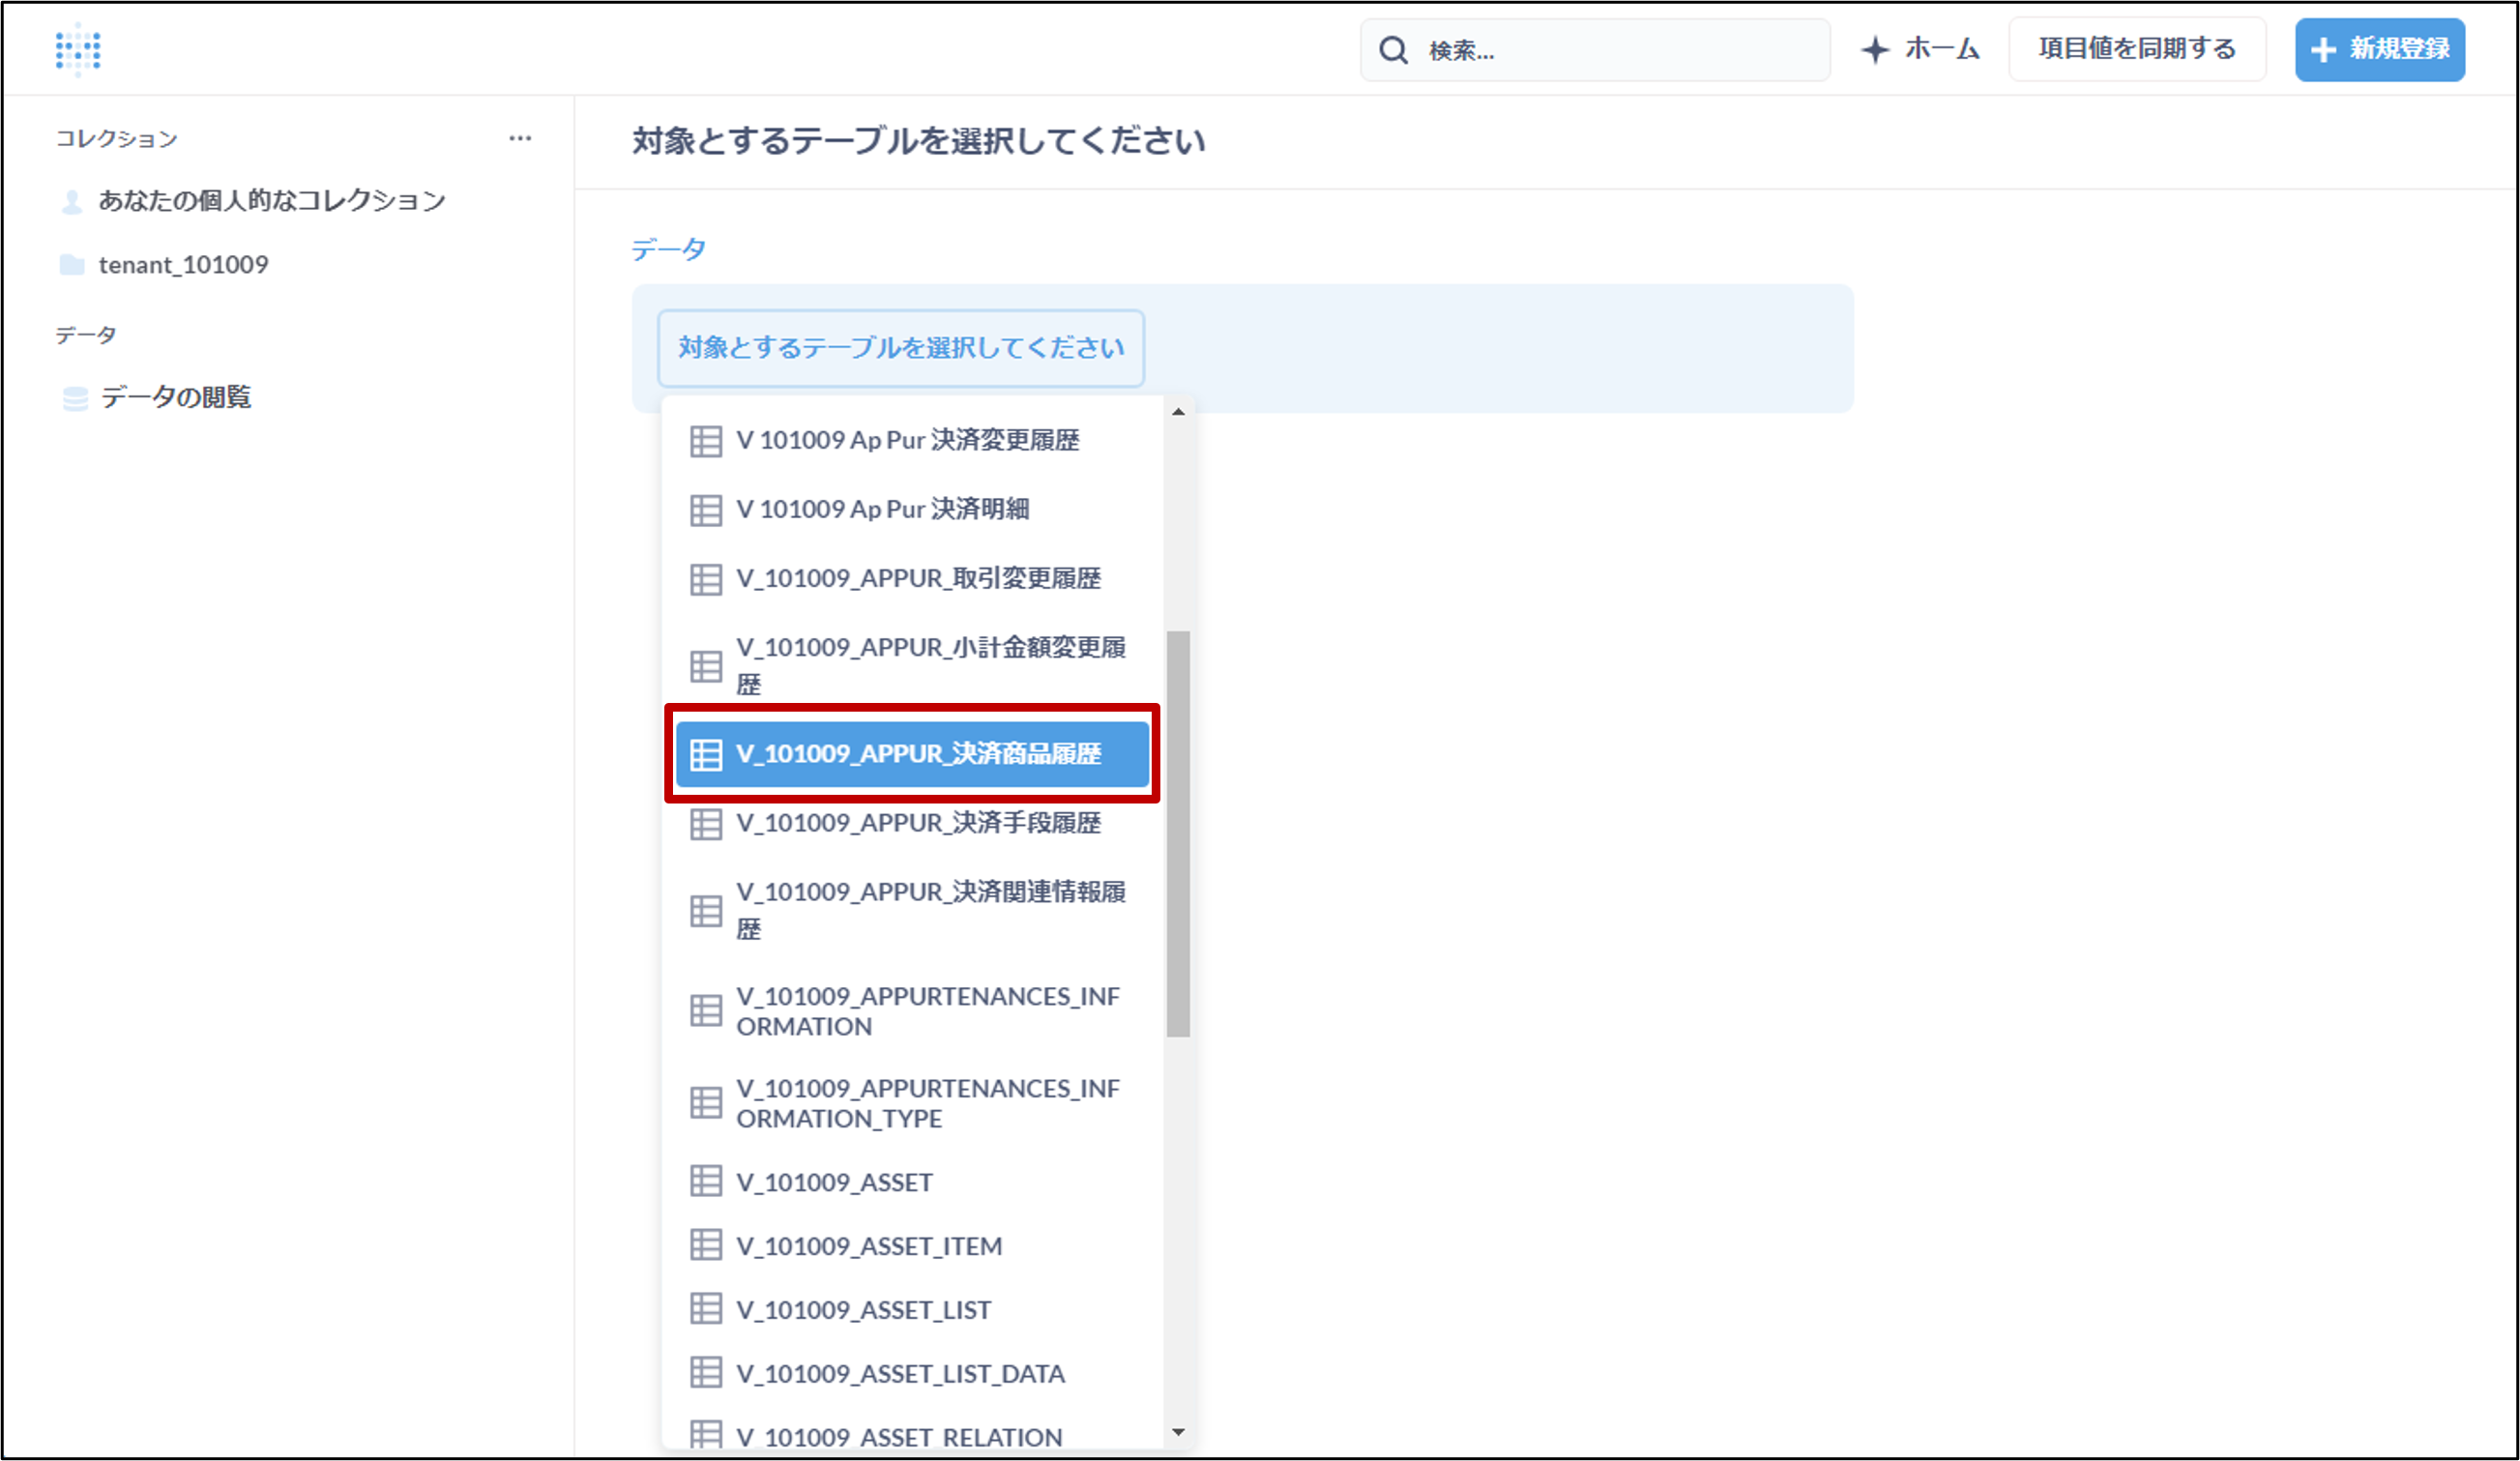Click the 新規登録 button

(x=2379, y=49)
